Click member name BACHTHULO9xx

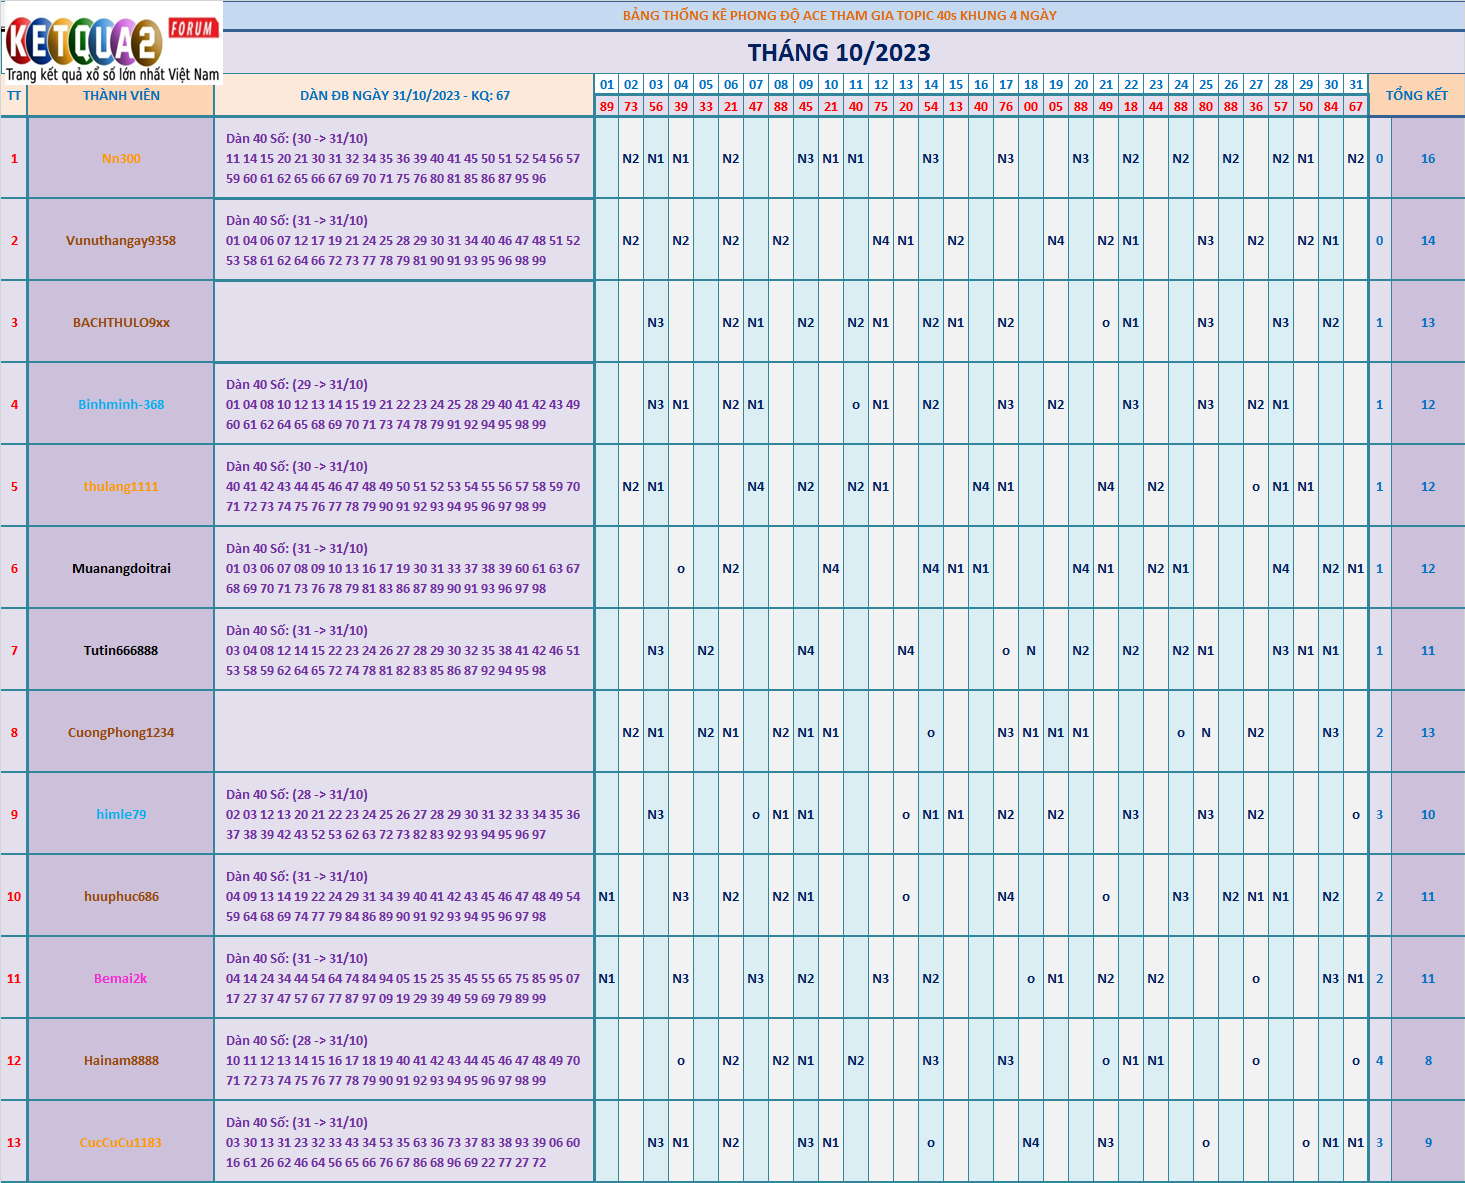(121, 323)
